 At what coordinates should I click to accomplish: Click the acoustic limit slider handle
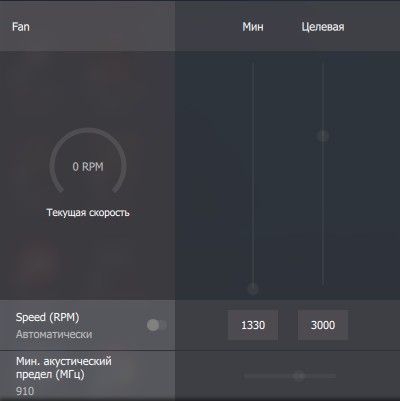(x=299, y=376)
